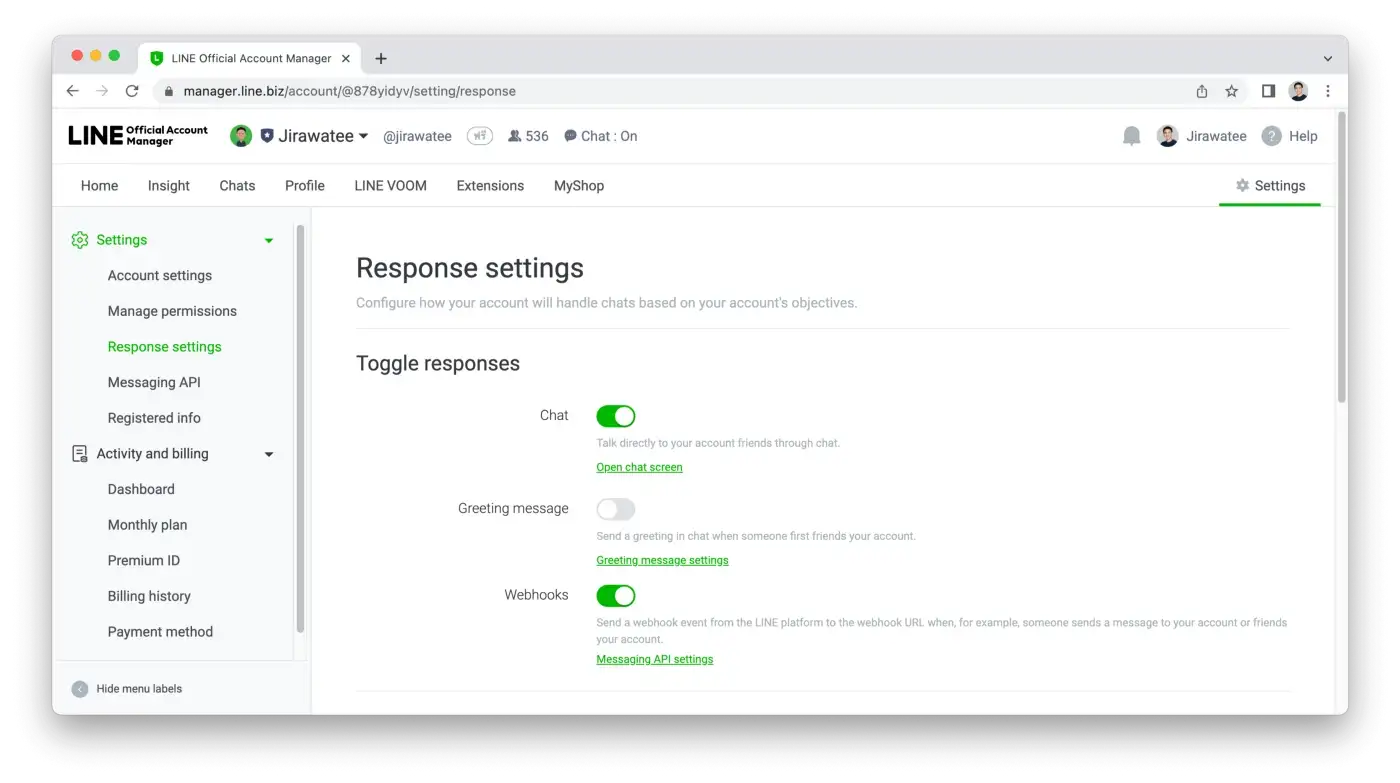
Task: Open a new tab with the plus button
Action: click(381, 58)
